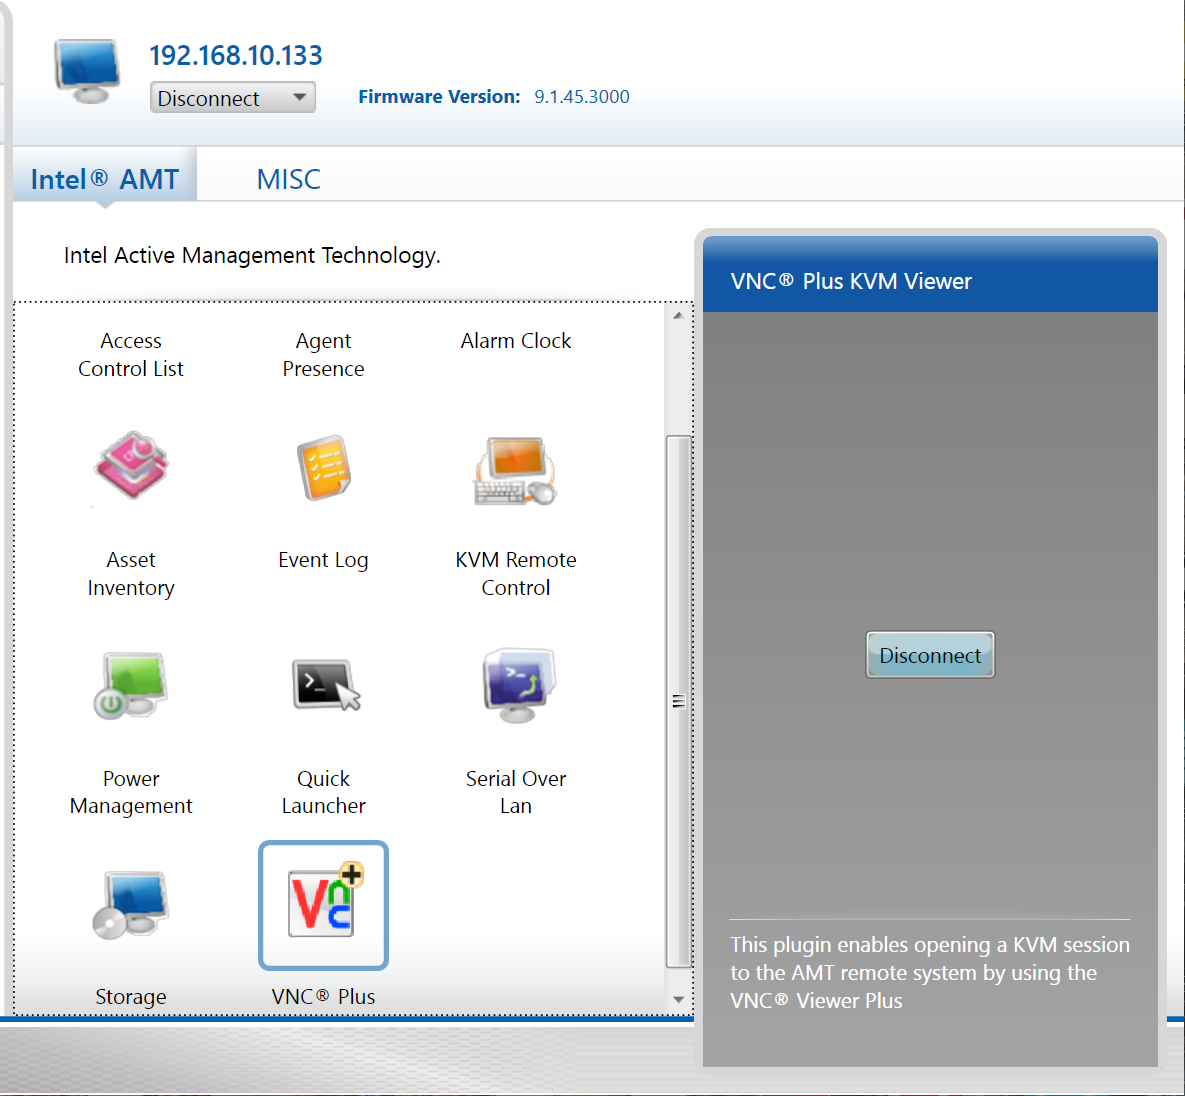Image resolution: width=1185 pixels, height=1096 pixels.
Task: Select the VNC Plus icon
Action: click(323, 905)
